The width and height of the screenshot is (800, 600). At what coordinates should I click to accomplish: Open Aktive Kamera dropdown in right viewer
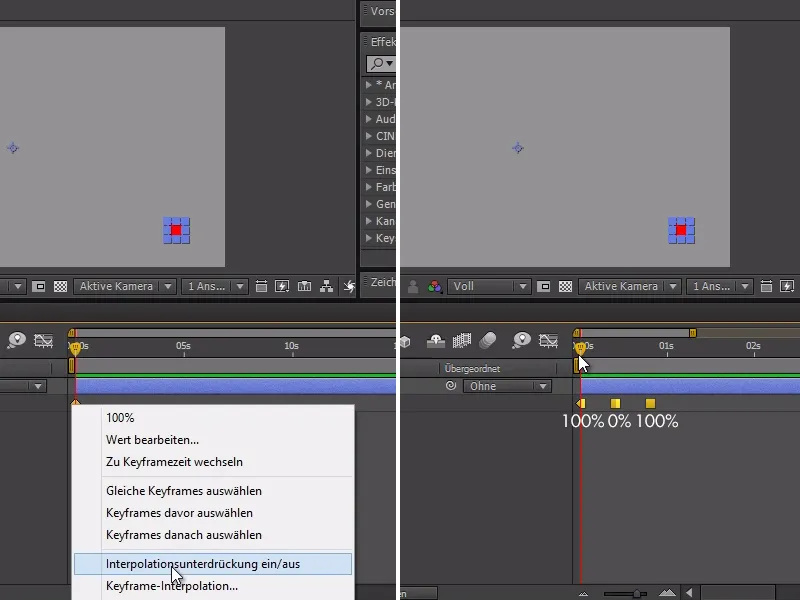tap(630, 286)
